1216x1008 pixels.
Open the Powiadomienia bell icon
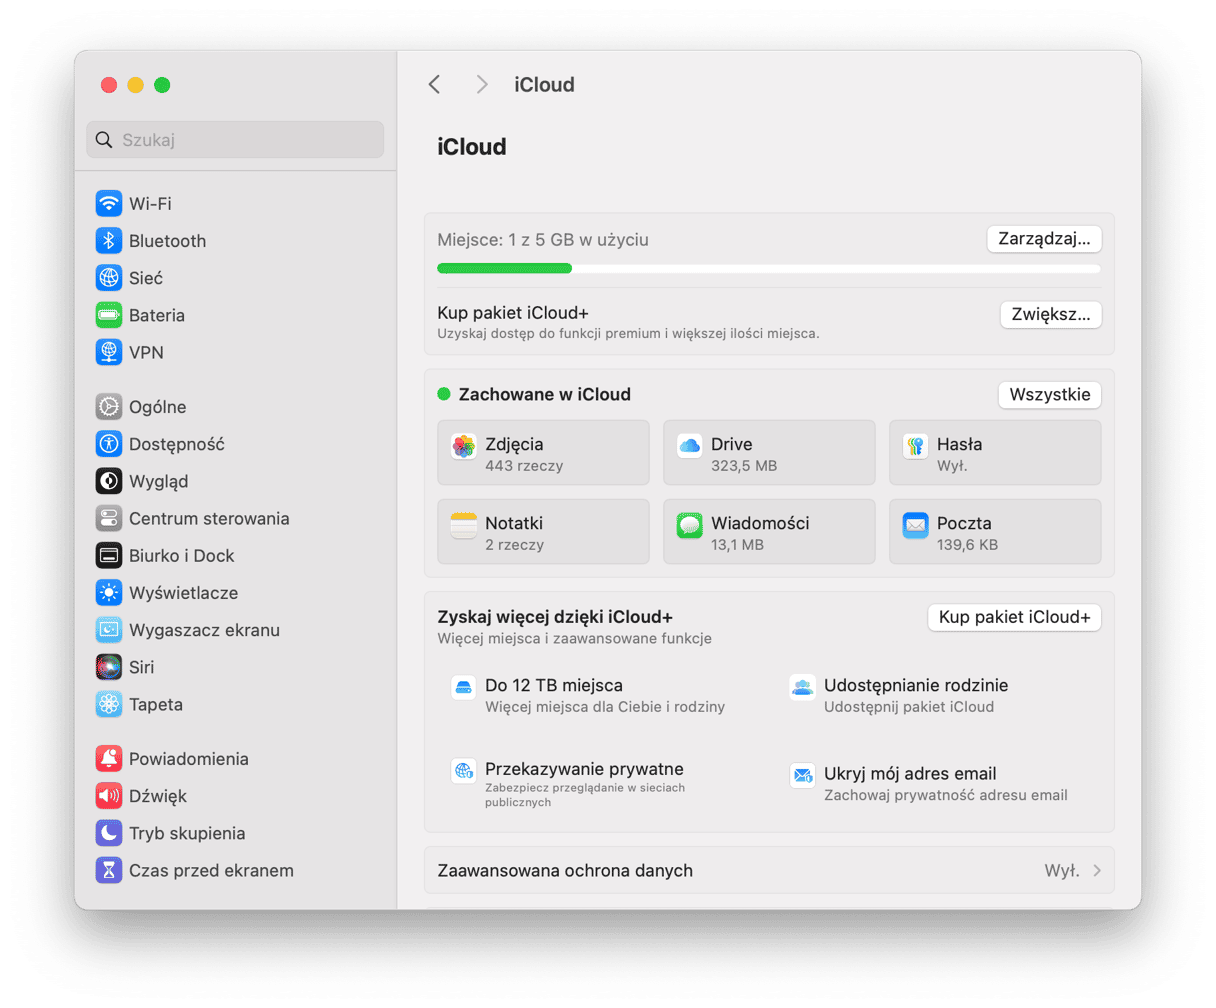109,758
